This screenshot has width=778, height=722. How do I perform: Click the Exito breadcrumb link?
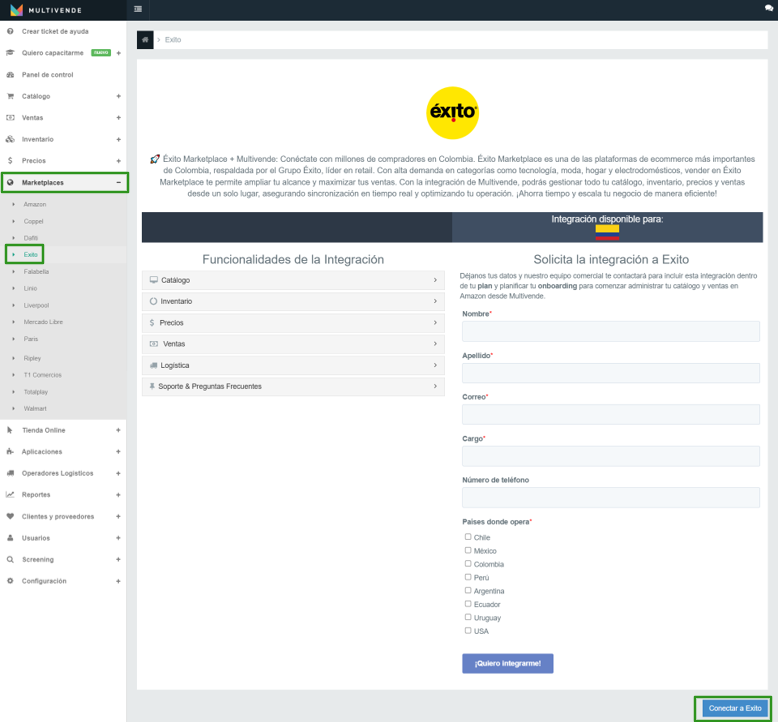[x=173, y=40]
